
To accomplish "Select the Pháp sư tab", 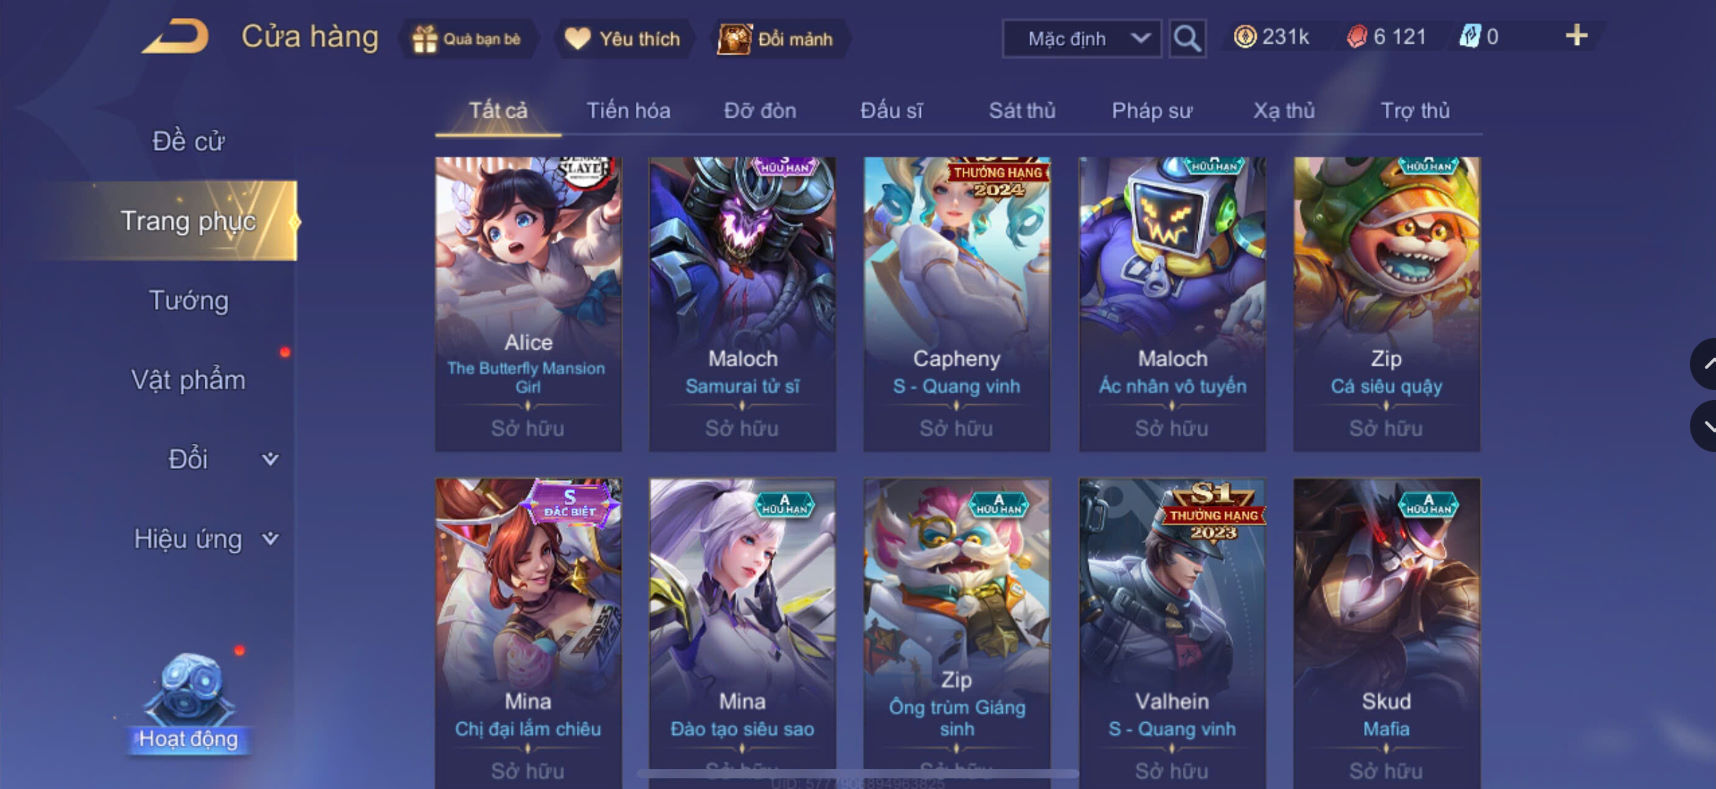I will click(1152, 110).
